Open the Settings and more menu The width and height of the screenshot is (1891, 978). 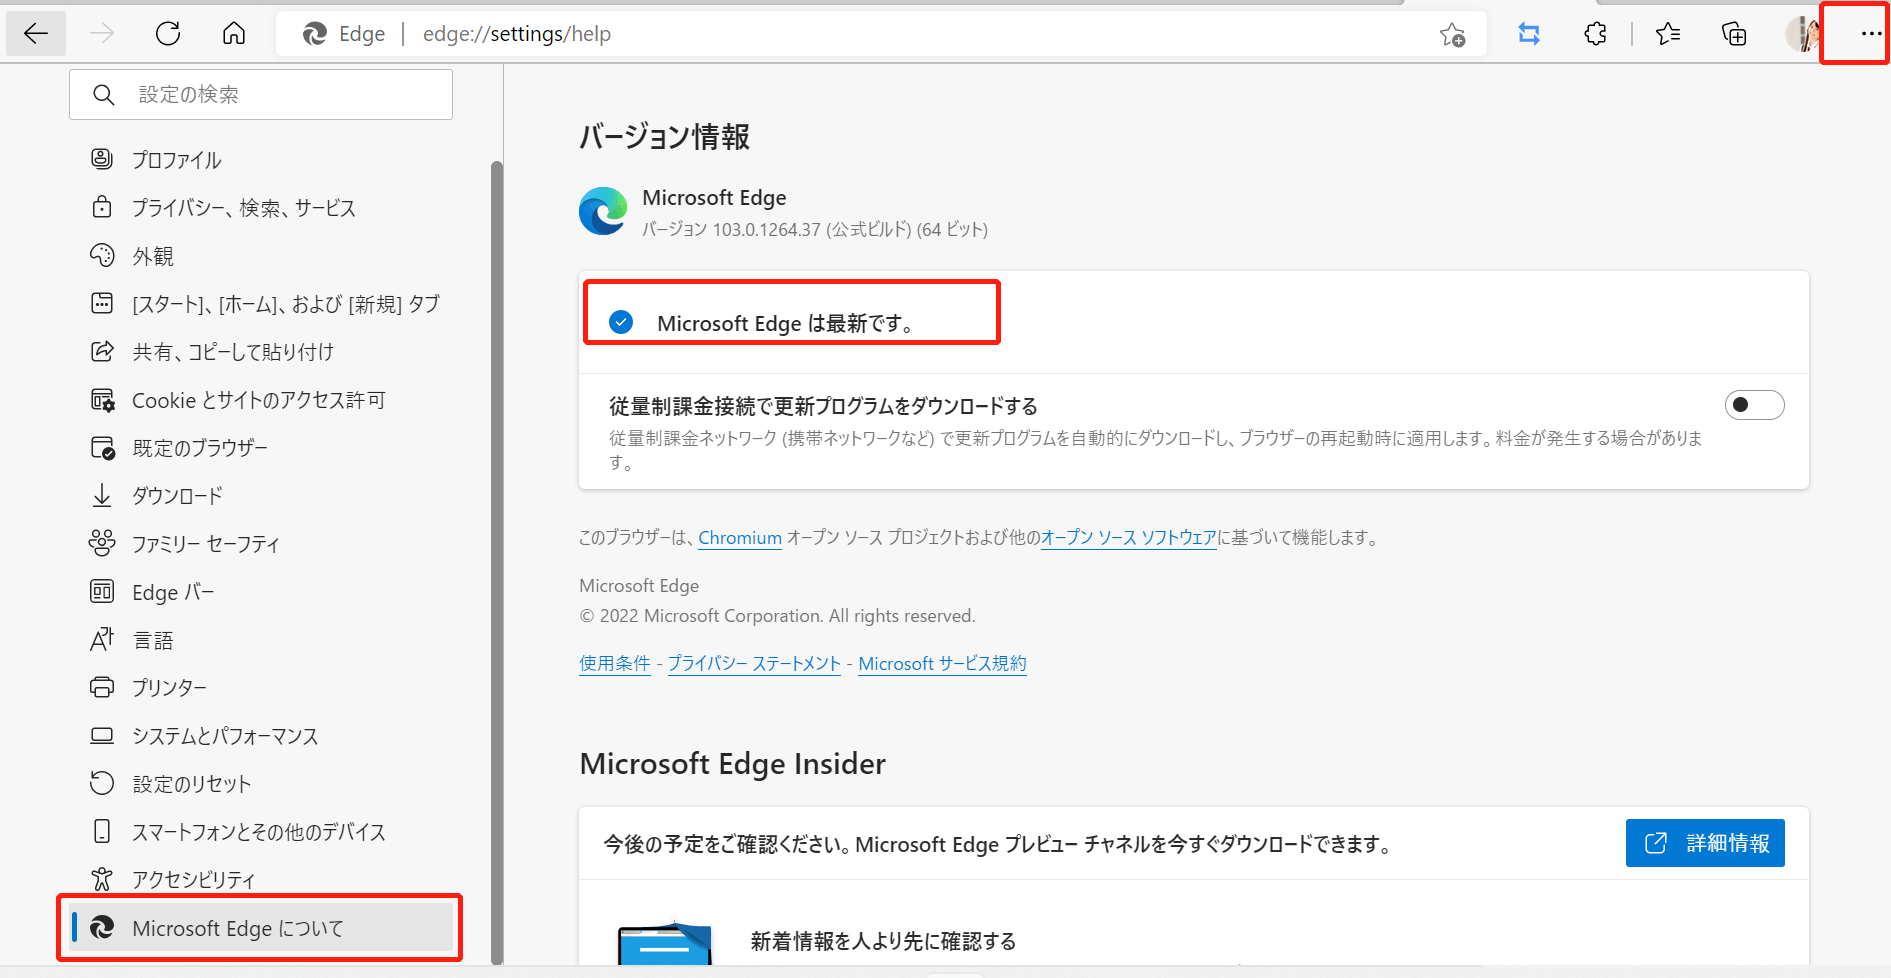coord(1870,34)
